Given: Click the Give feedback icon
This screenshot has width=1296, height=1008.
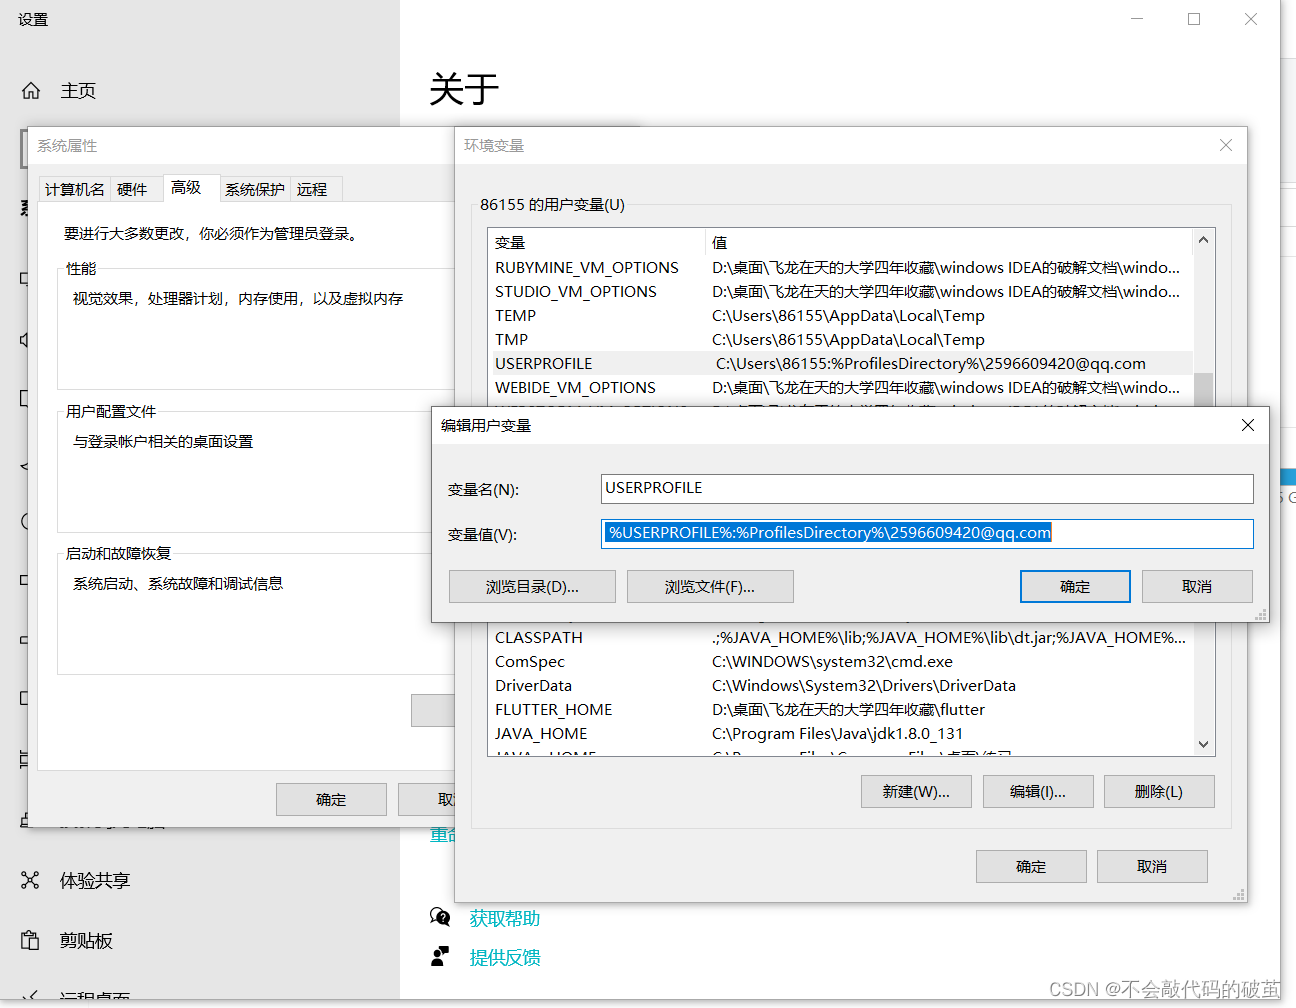Looking at the screenshot, I should 440,957.
